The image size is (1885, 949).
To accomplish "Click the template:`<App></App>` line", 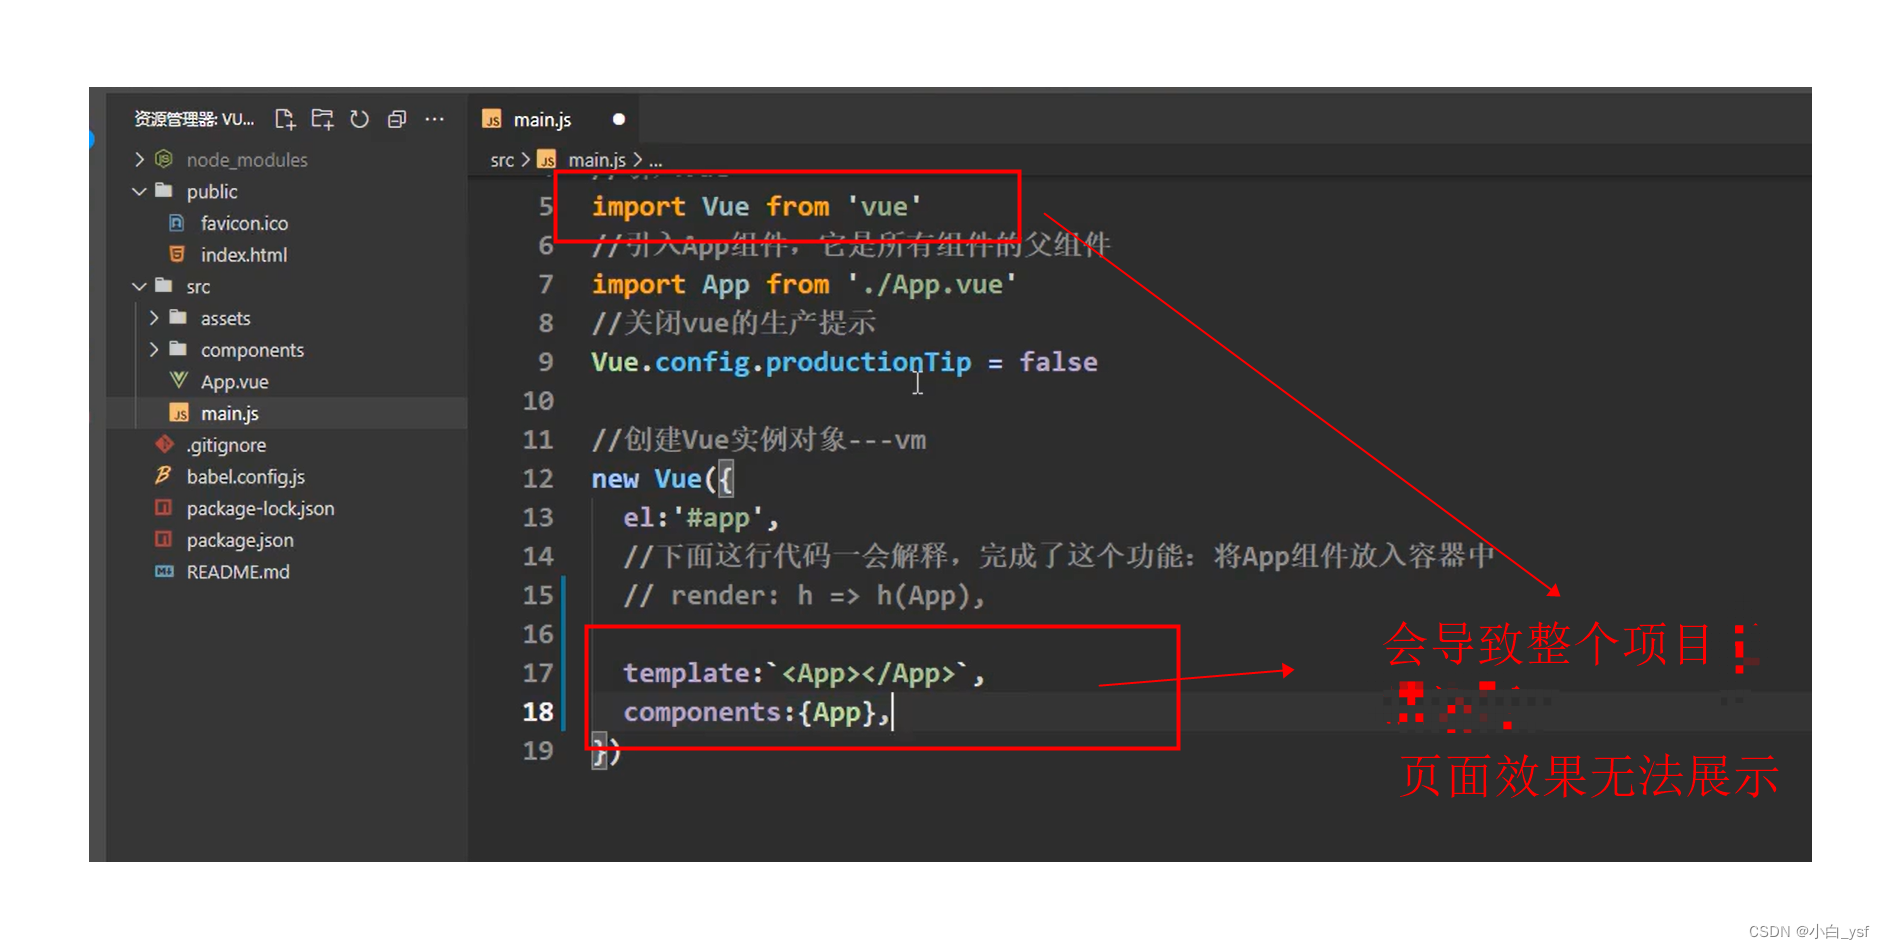I will (x=804, y=674).
